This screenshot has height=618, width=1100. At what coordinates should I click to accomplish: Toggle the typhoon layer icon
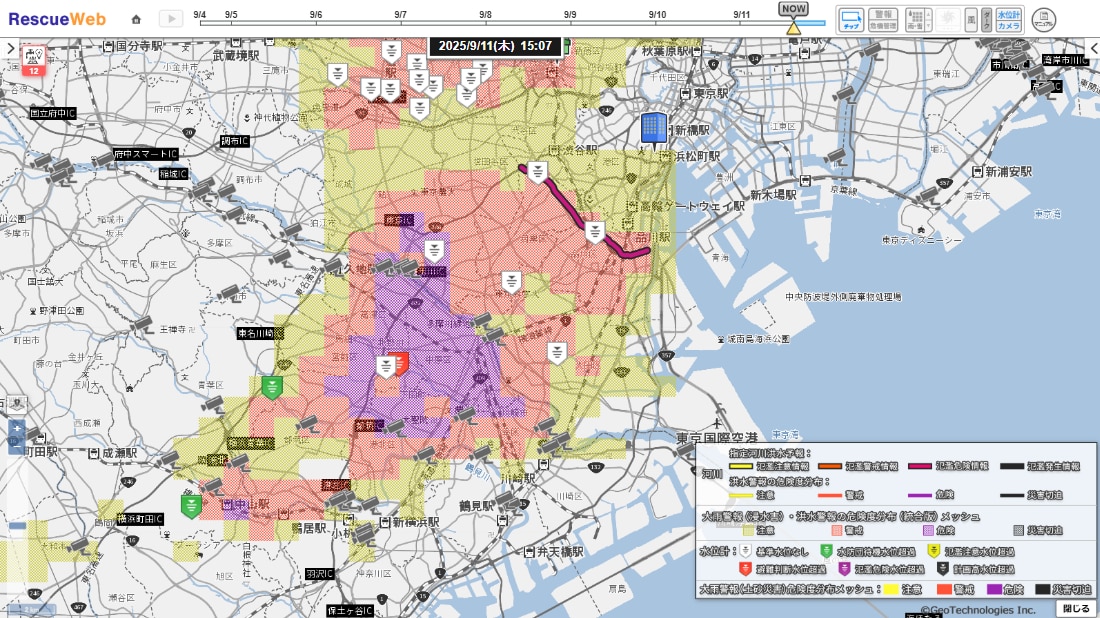(x=948, y=19)
